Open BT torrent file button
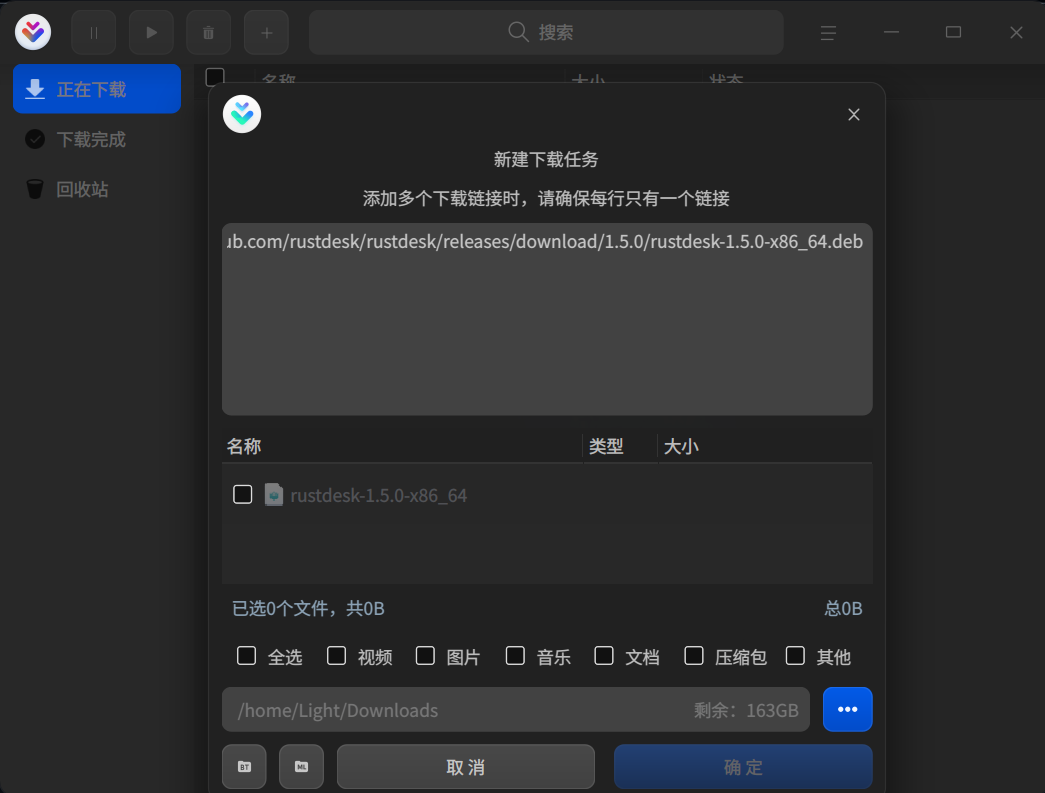Screen dimensions: 1045x793 245,766
